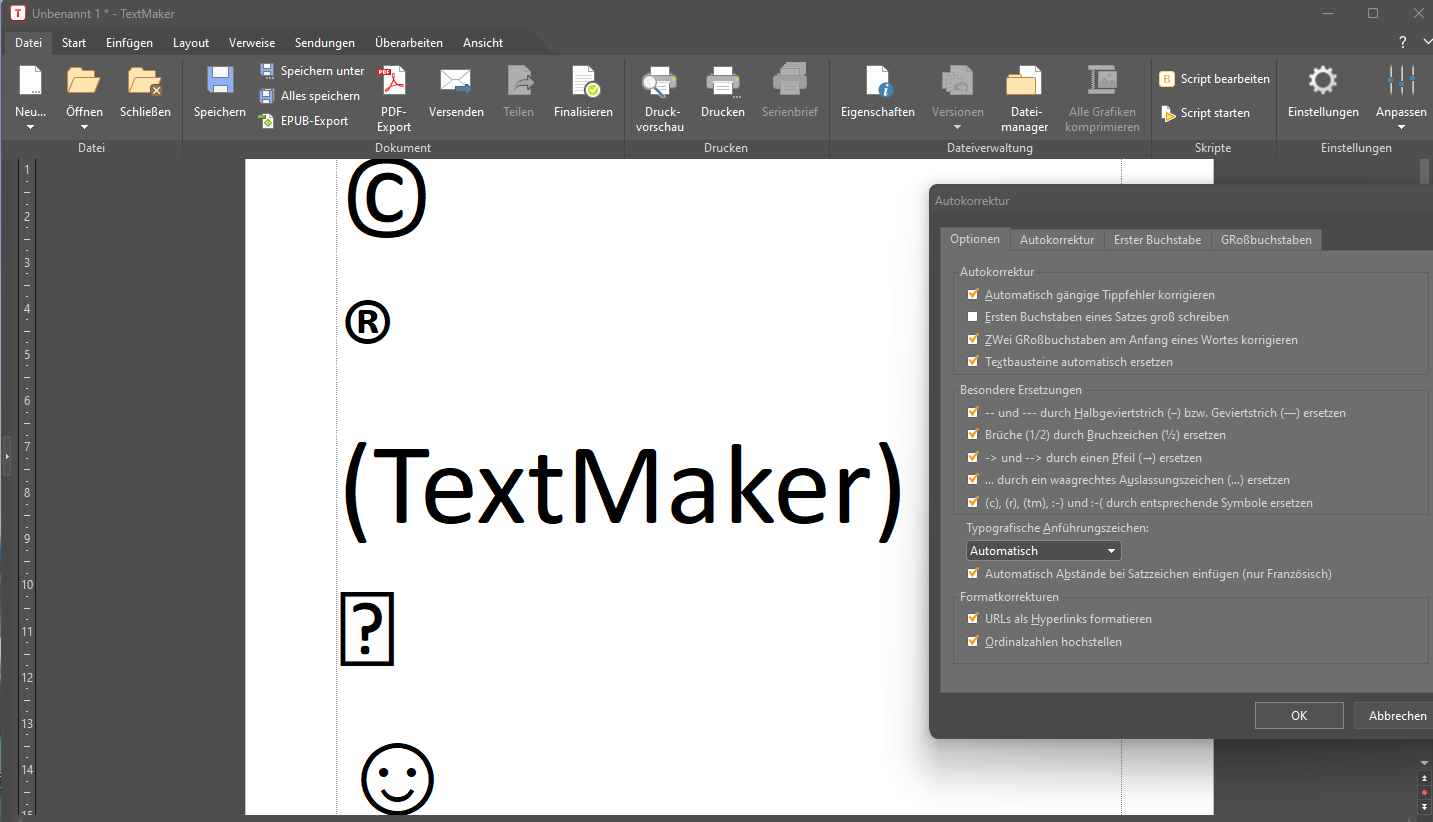This screenshot has width=1433, height=822.
Task: Switch to the Einfügen ribbon tab
Action: pyautogui.click(x=129, y=43)
